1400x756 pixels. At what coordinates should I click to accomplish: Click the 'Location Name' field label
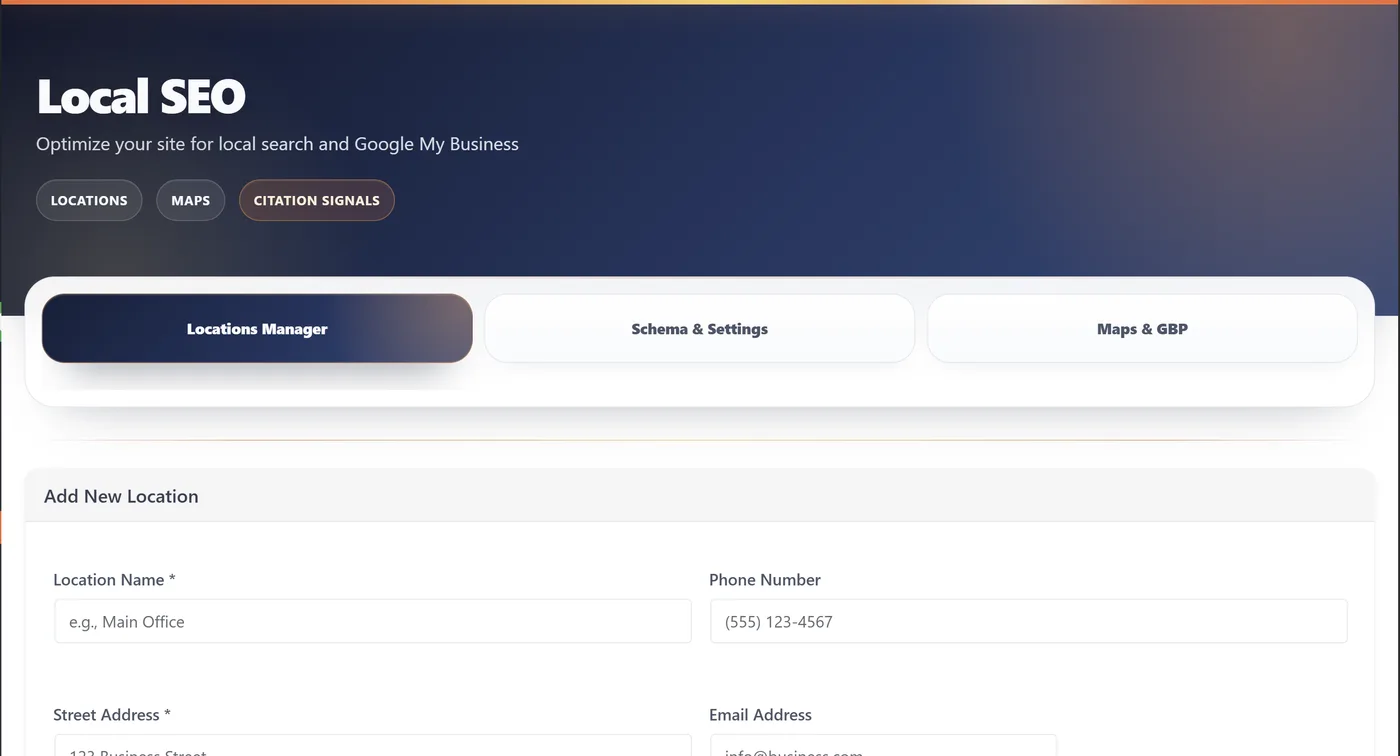108,580
